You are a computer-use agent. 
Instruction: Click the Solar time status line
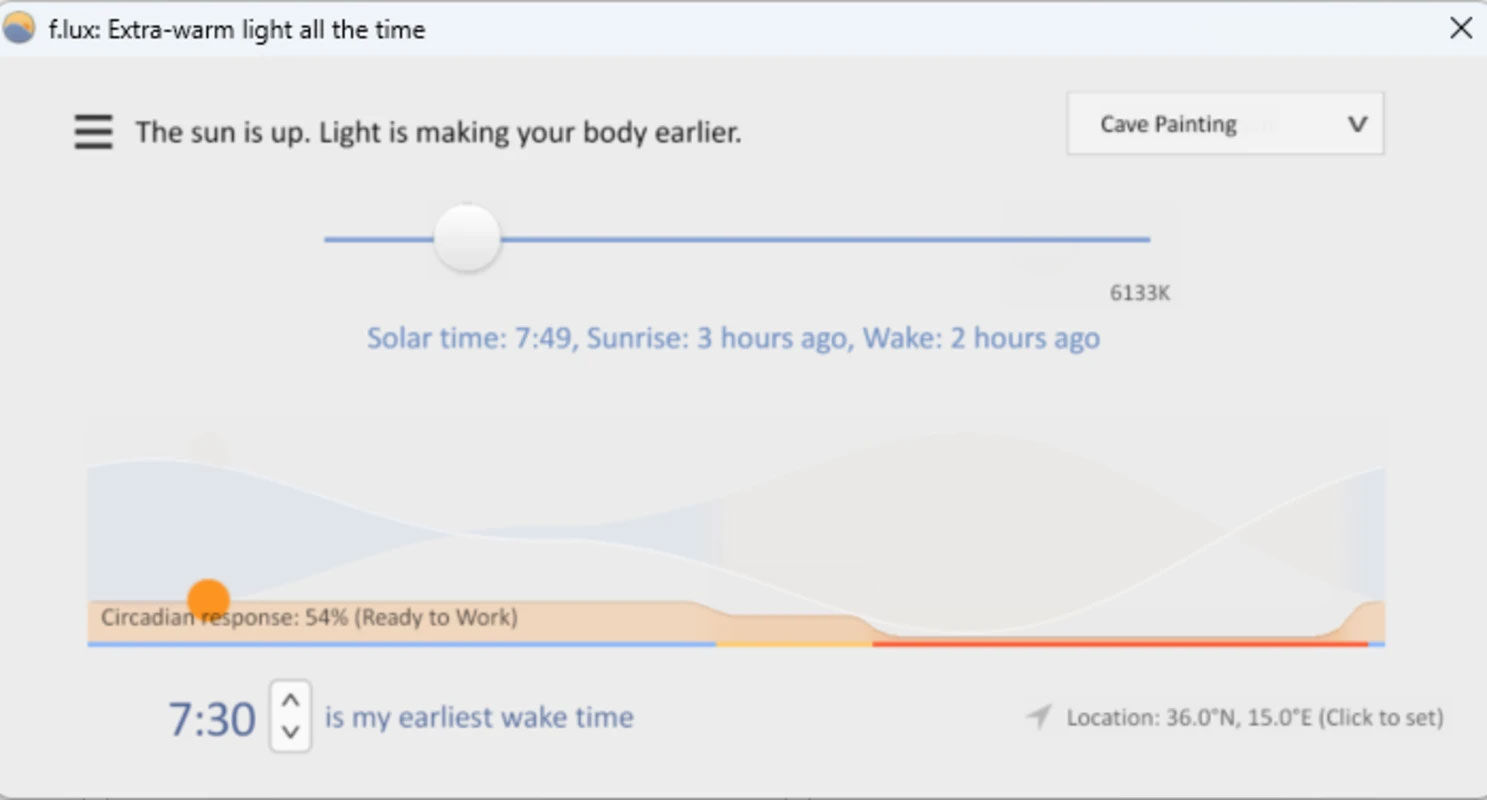(x=733, y=338)
